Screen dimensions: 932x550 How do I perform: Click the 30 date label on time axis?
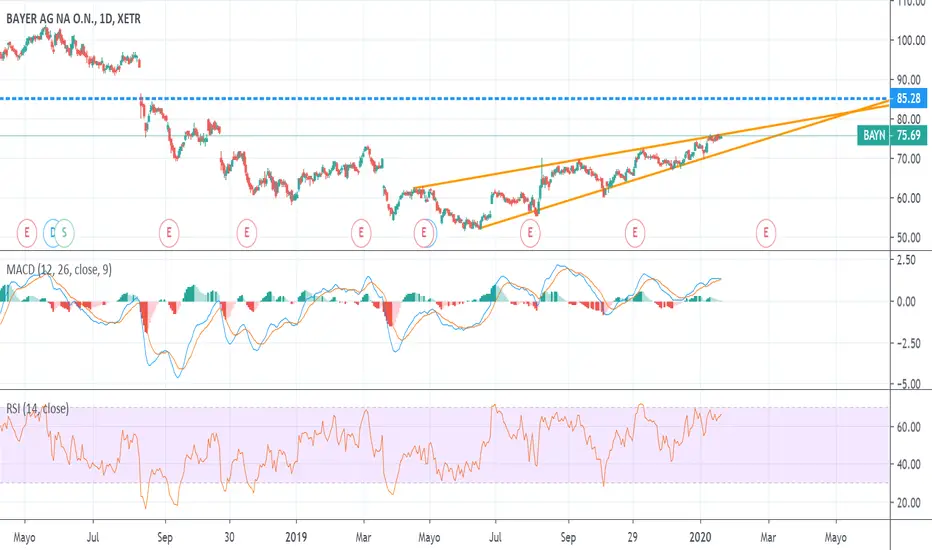point(229,538)
